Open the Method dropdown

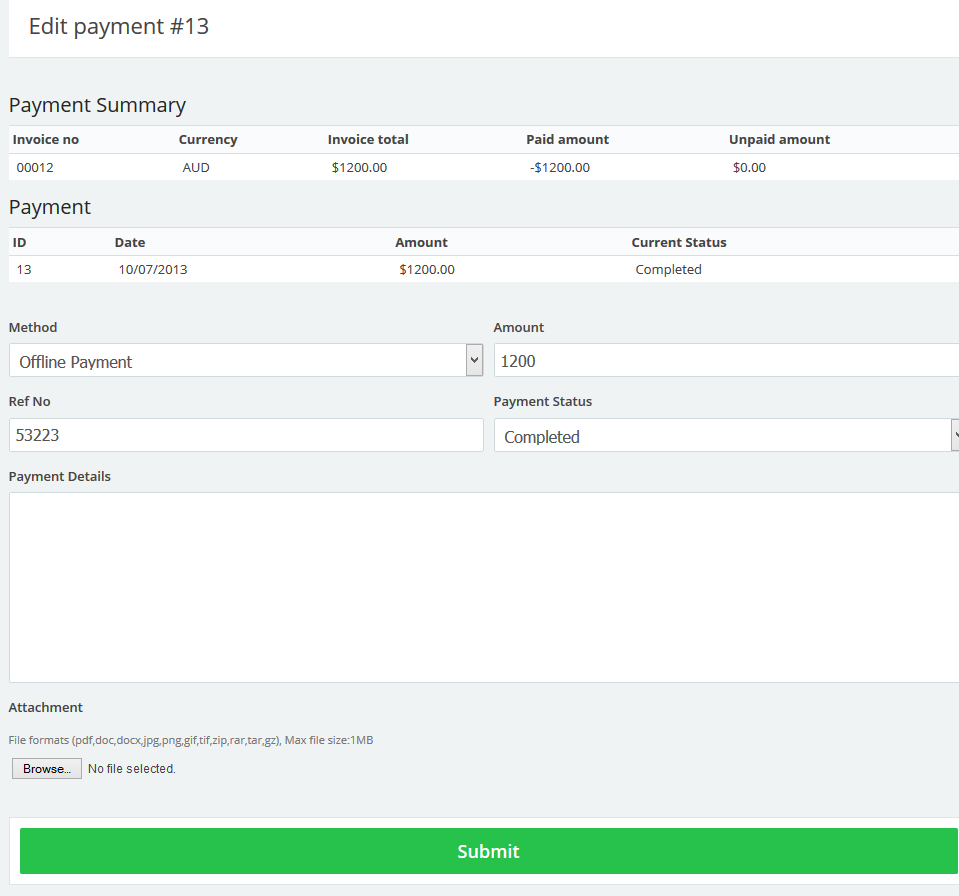click(245, 361)
